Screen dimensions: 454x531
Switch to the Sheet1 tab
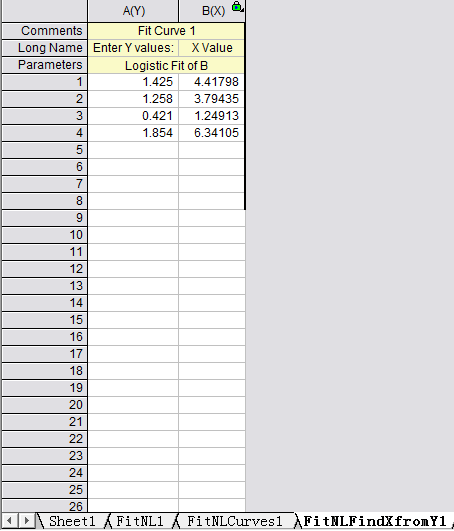click(72, 521)
